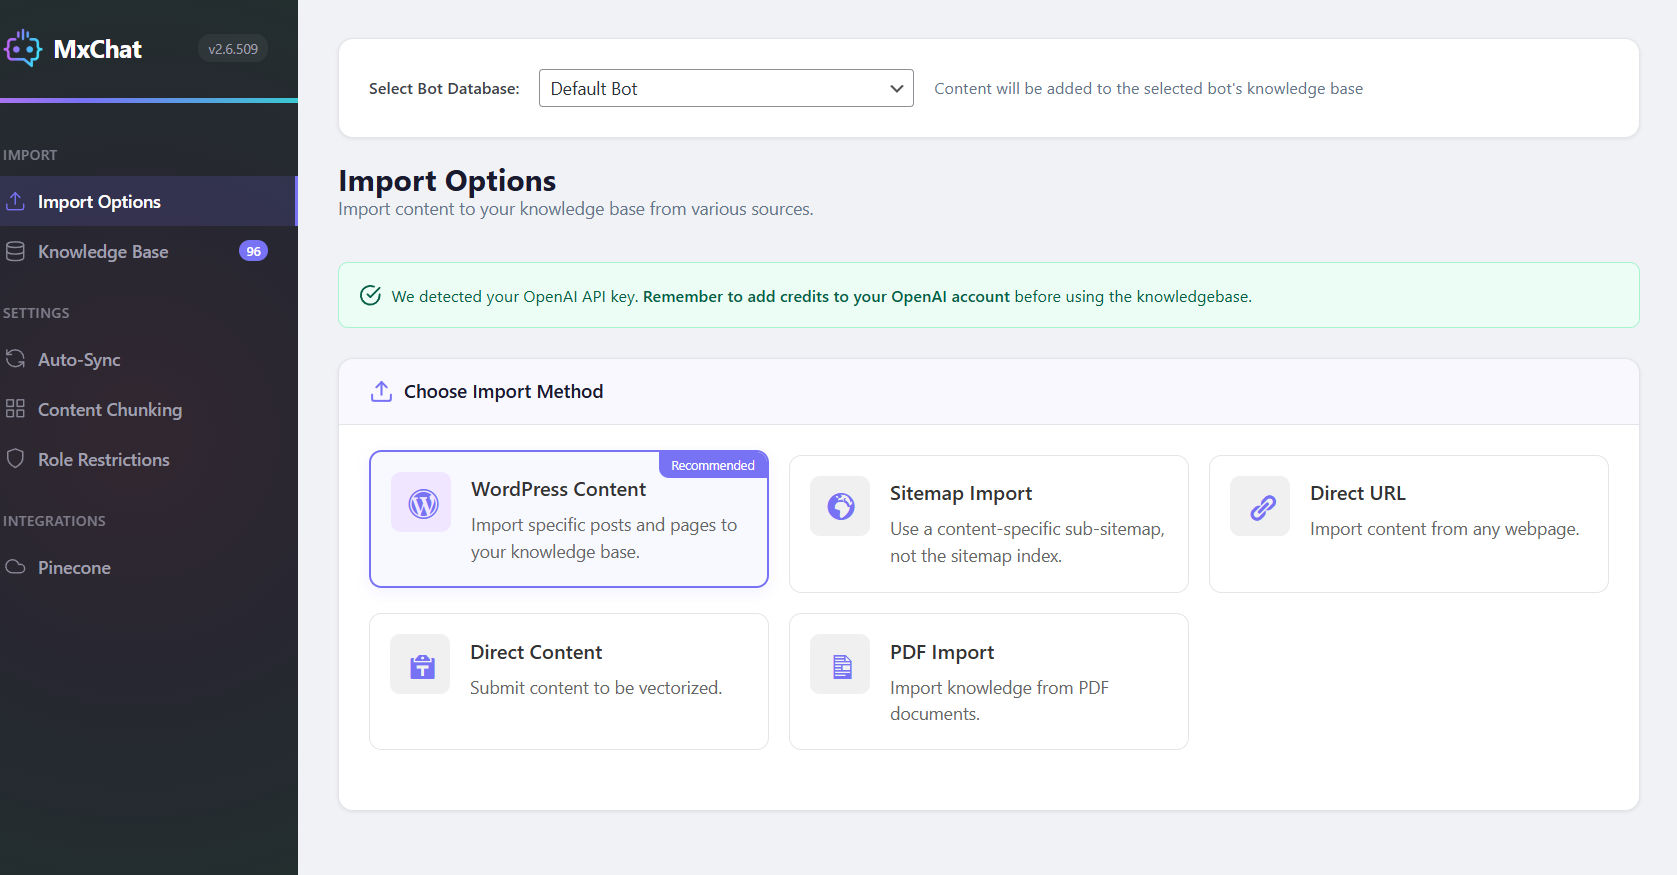
Task: Click the Role Restrictions shield icon
Action: coord(15,459)
